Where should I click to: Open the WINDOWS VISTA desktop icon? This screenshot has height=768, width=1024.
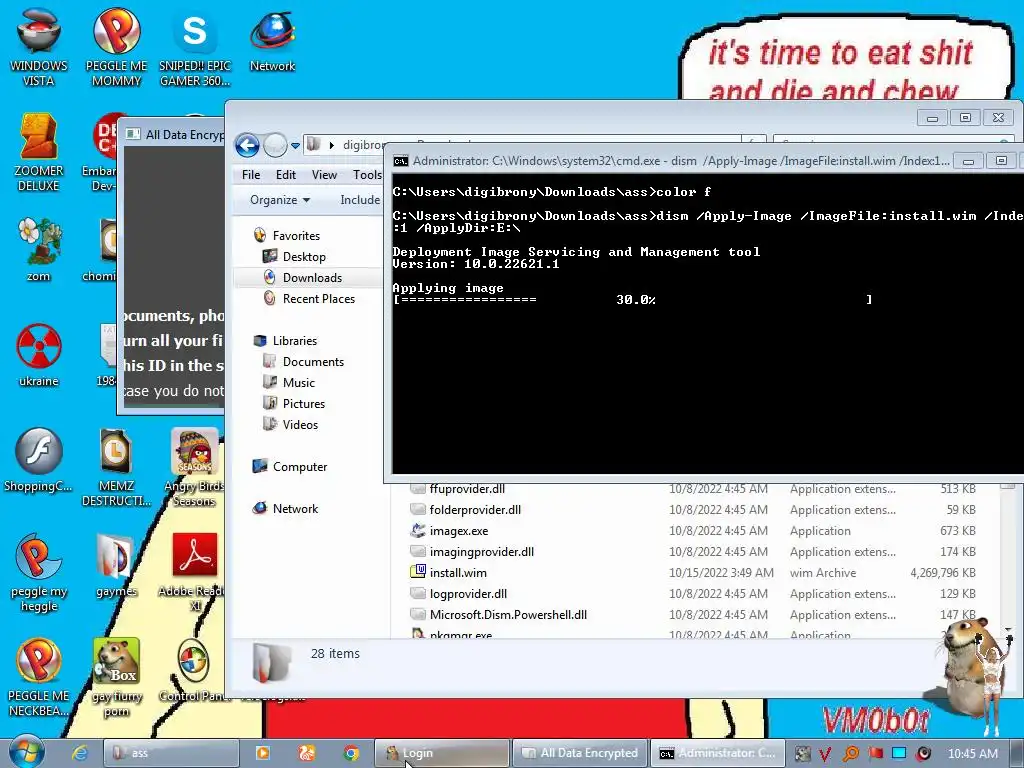[x=39, y=46]
